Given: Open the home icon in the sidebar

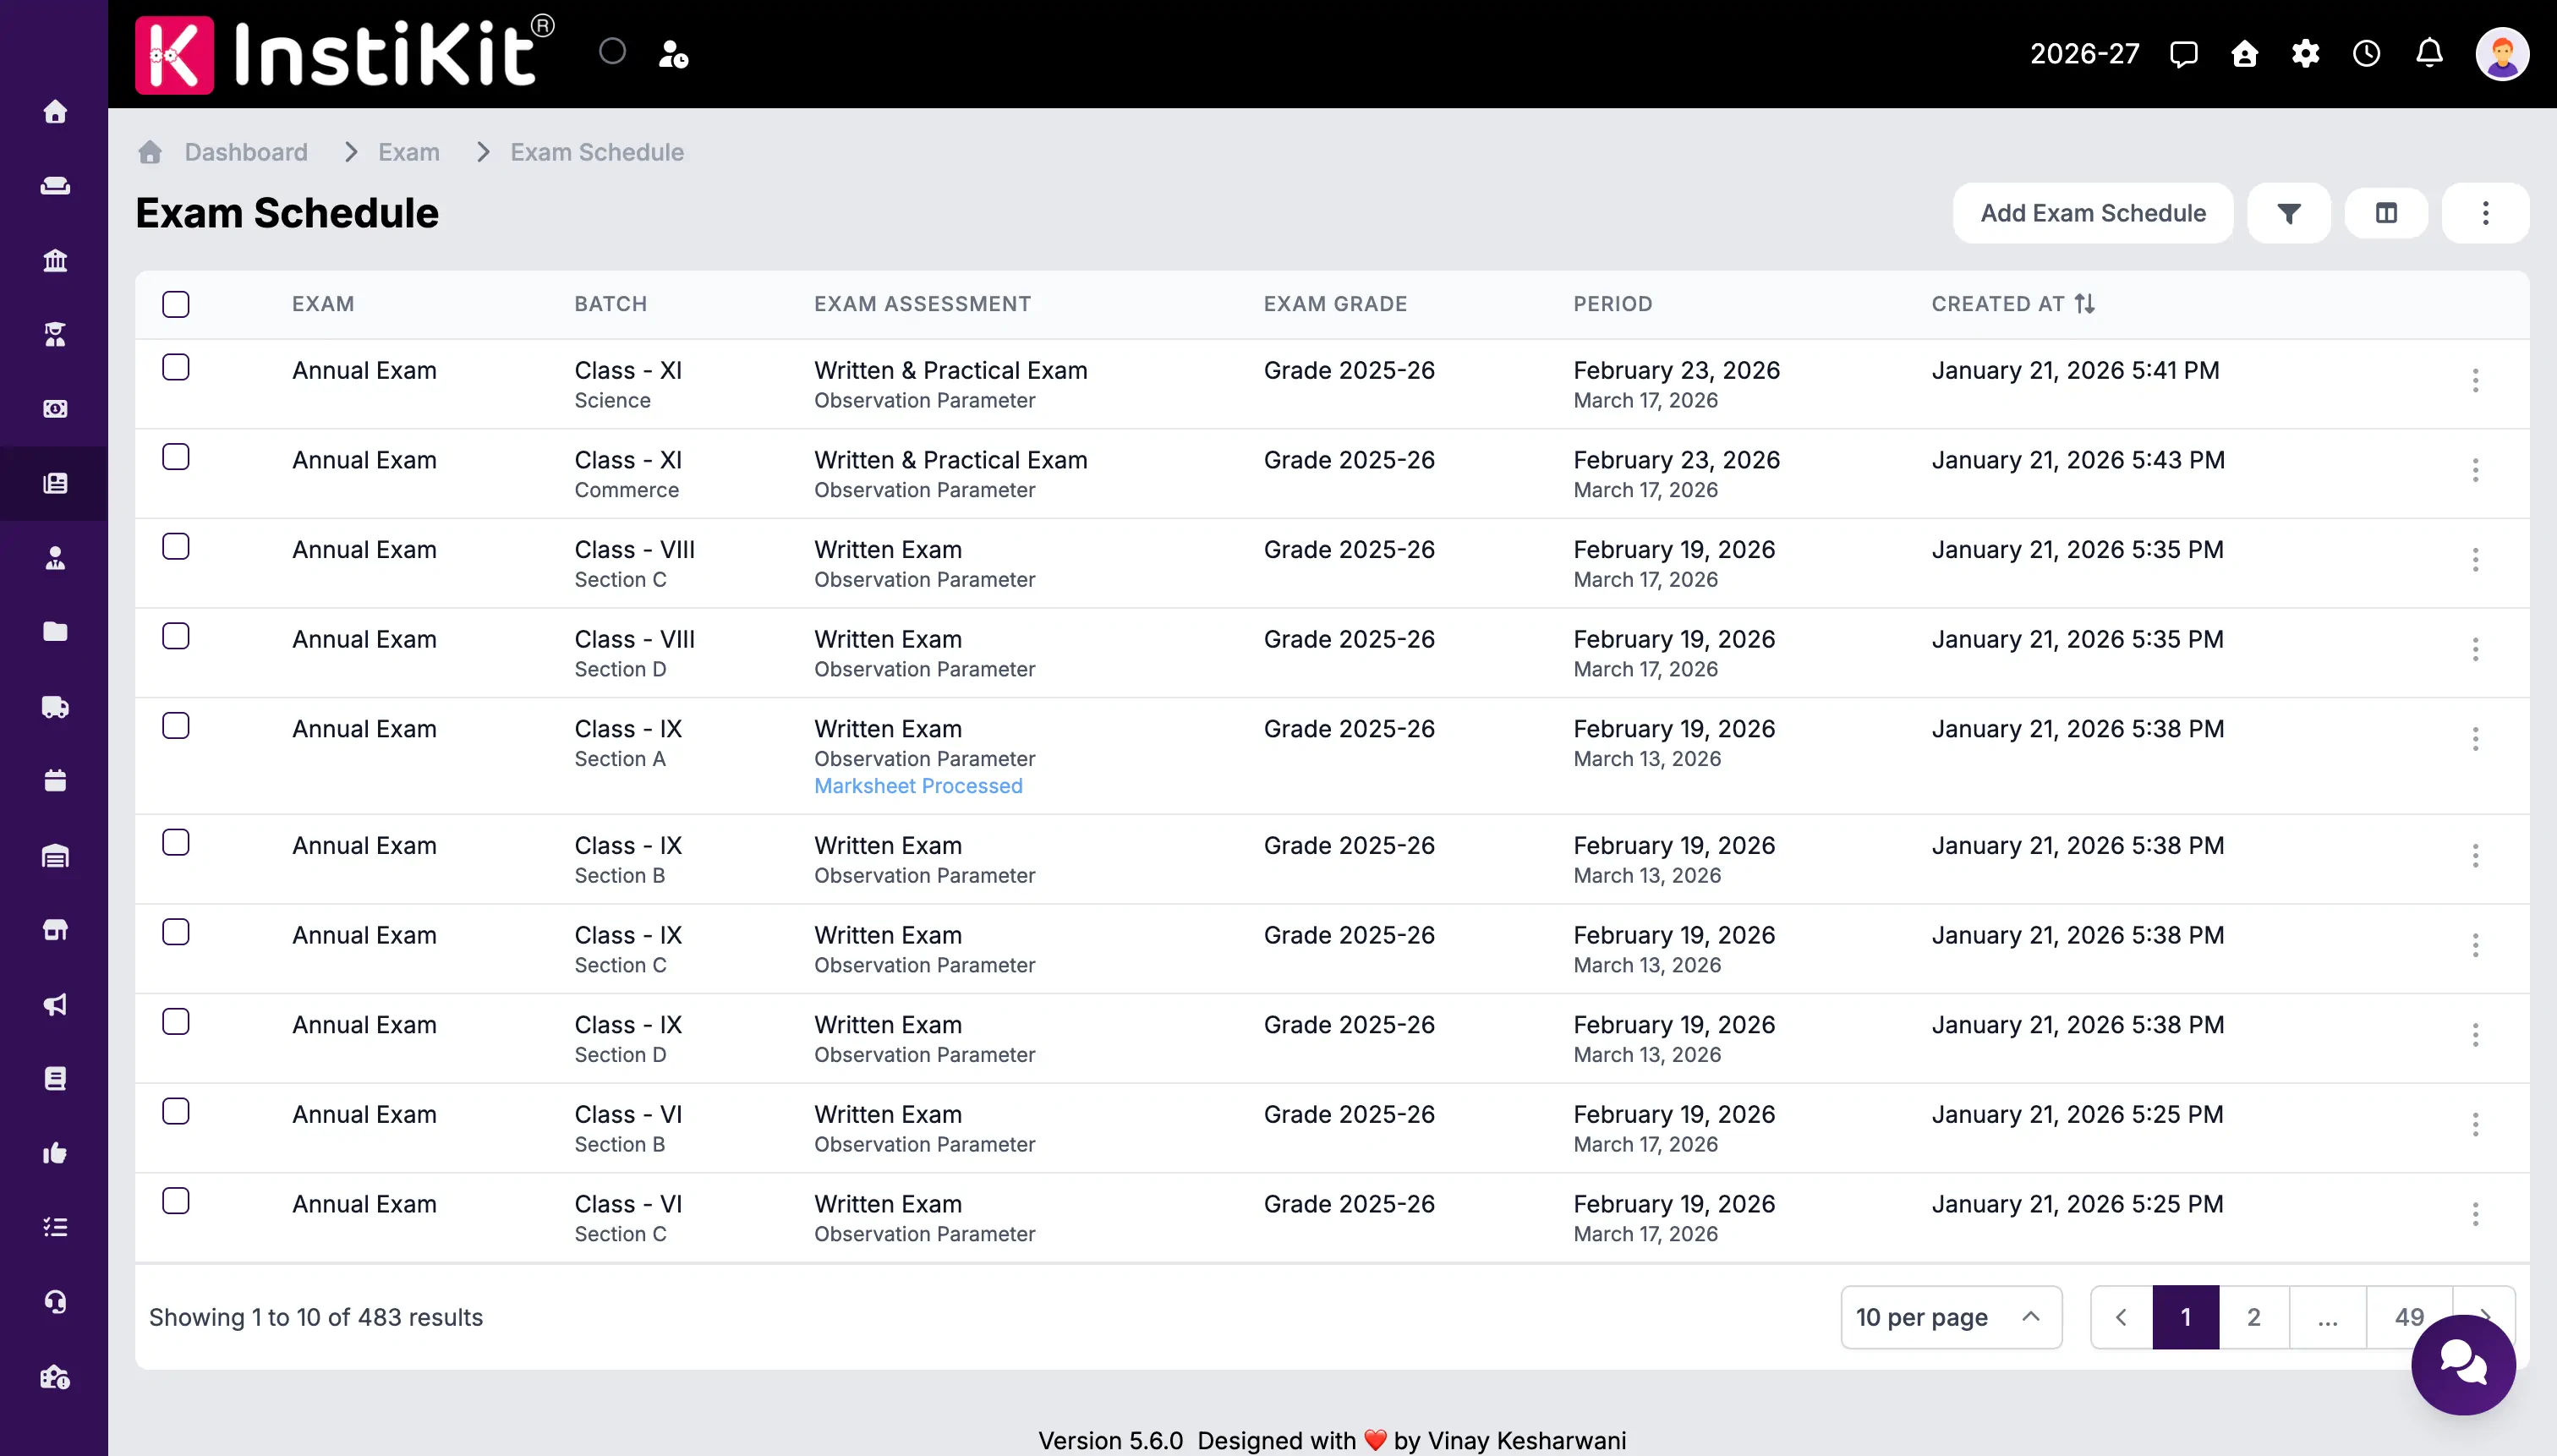Looking at the screenshot, I should (x=55, y=111).
